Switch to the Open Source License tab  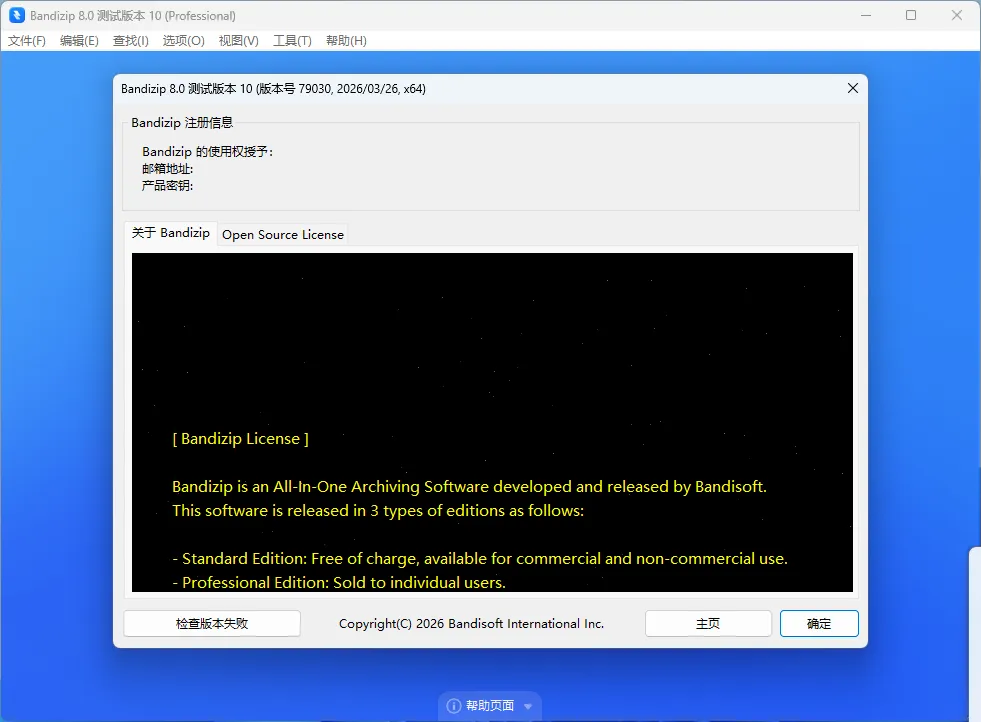283,235
